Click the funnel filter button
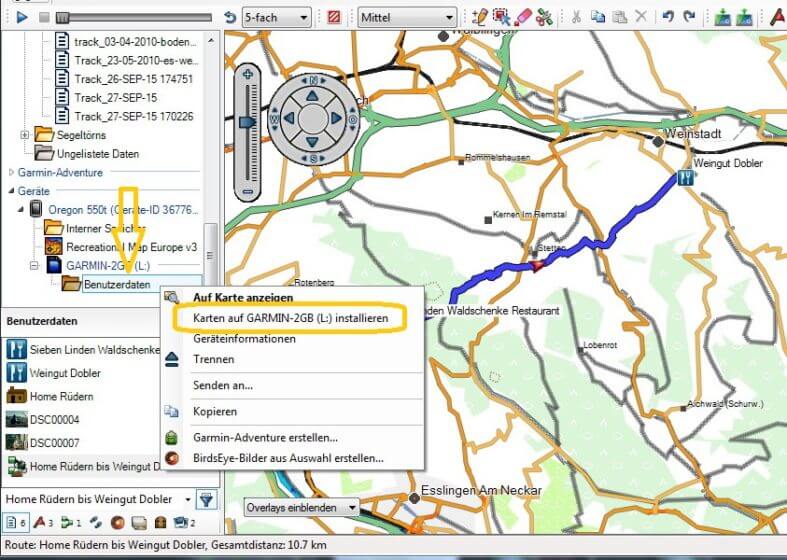This screenshot has height=560, width=787. [x=206, y=499]
